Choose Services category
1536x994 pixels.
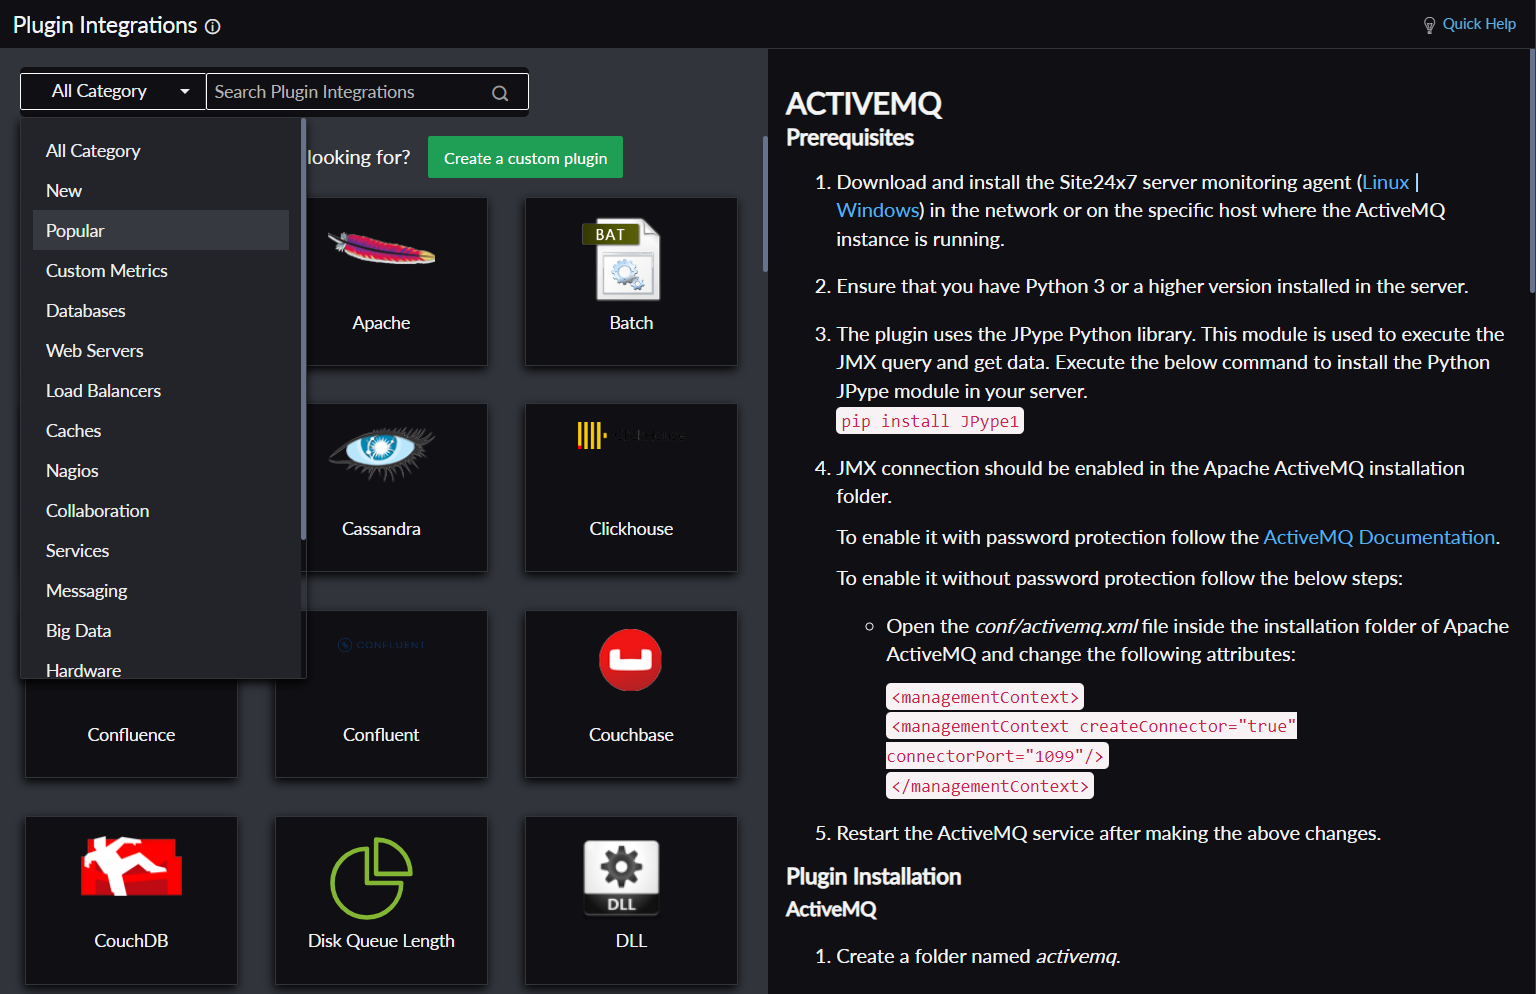click(160, 550)
